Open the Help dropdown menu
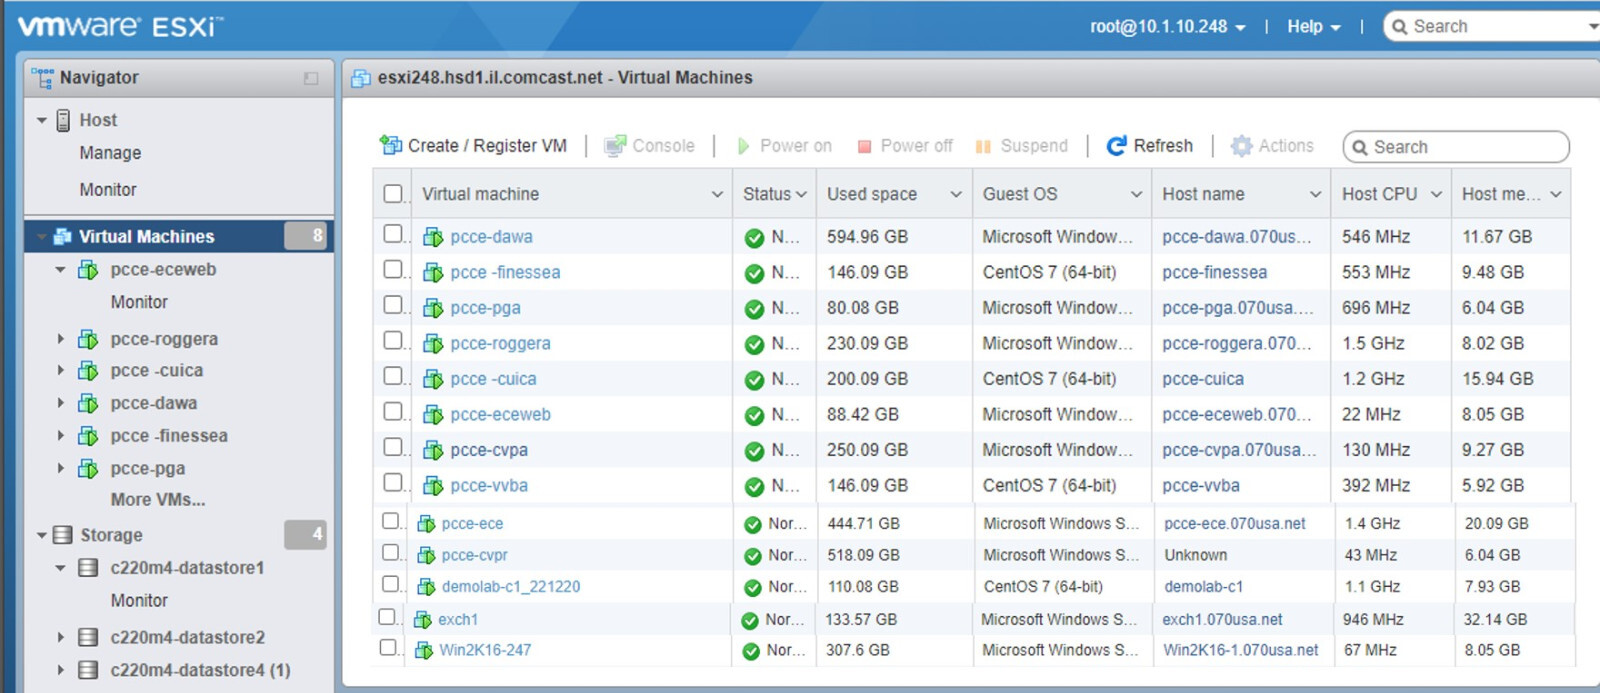This screenshot has height=693, width=1600. coord(1313,27)
